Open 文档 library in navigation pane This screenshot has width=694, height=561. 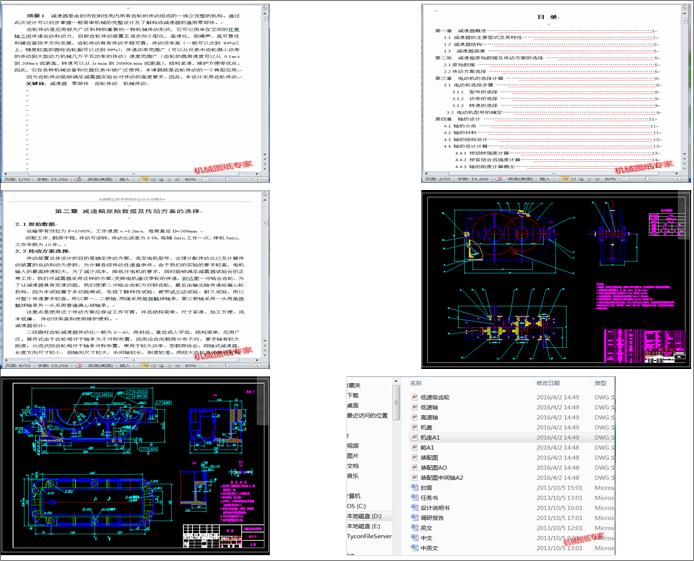[x=353, y=466]
